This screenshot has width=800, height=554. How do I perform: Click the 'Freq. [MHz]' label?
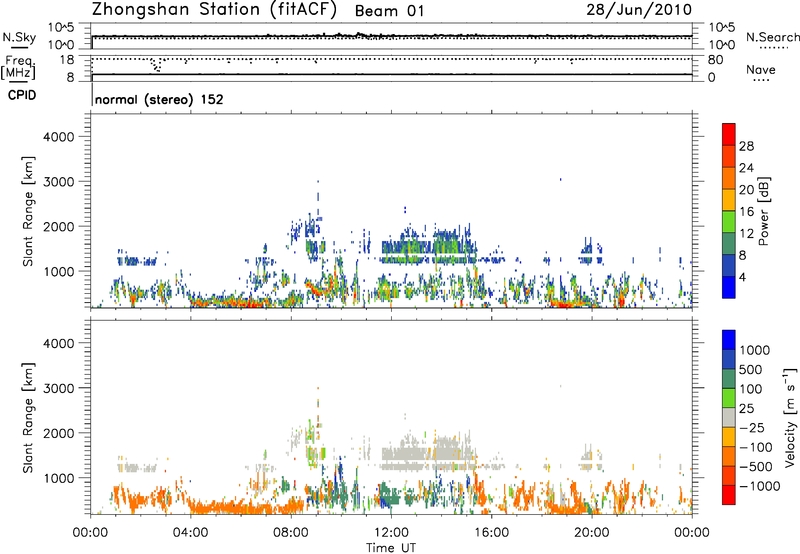(18, 68)
